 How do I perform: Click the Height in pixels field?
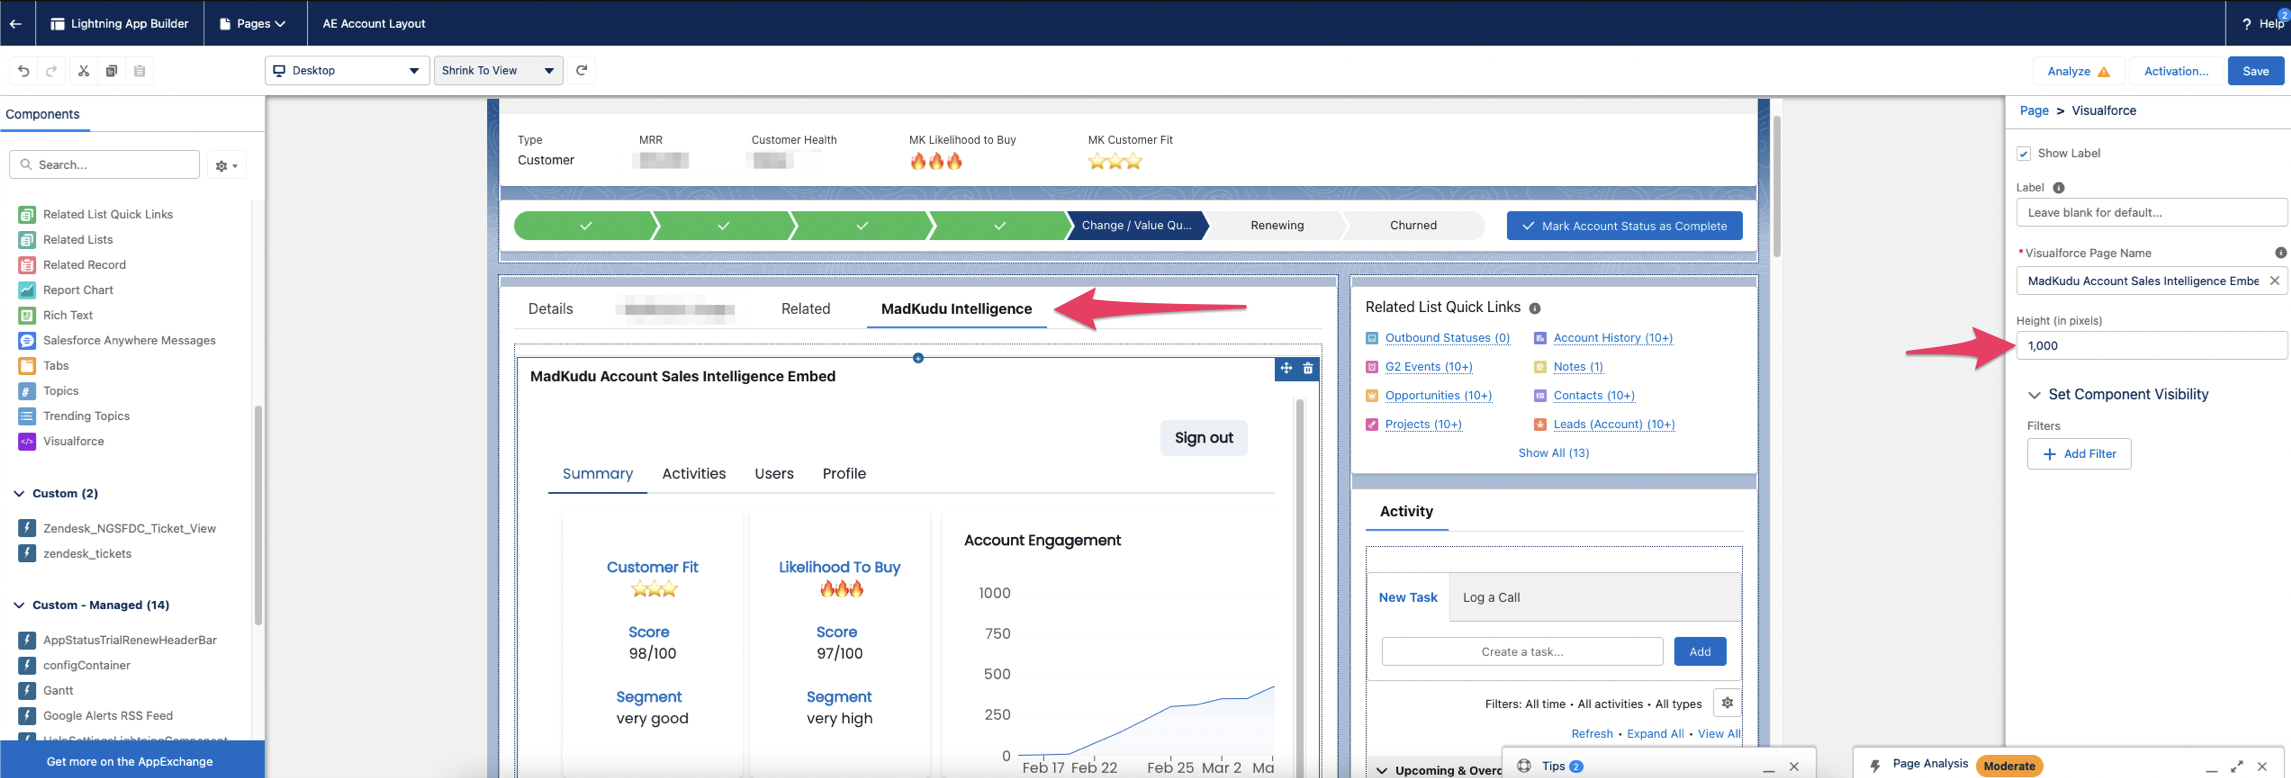[2151, 346]
